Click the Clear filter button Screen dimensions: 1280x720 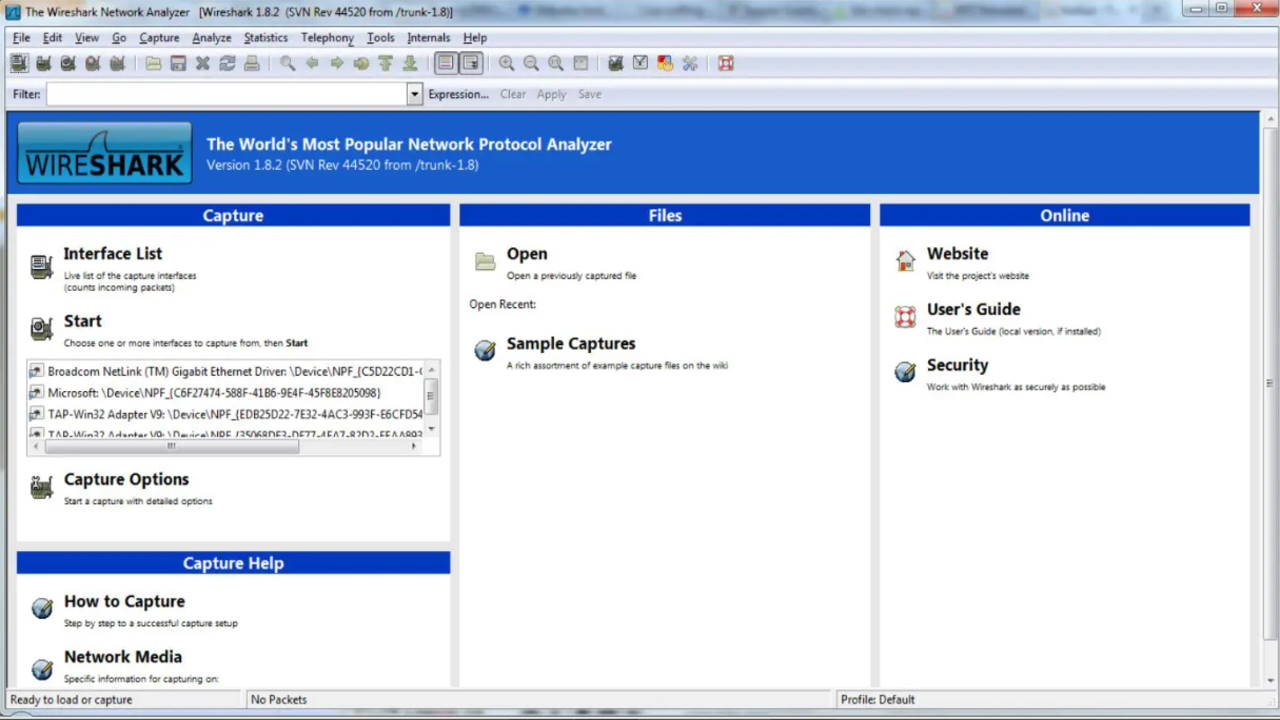pos(513,94)
